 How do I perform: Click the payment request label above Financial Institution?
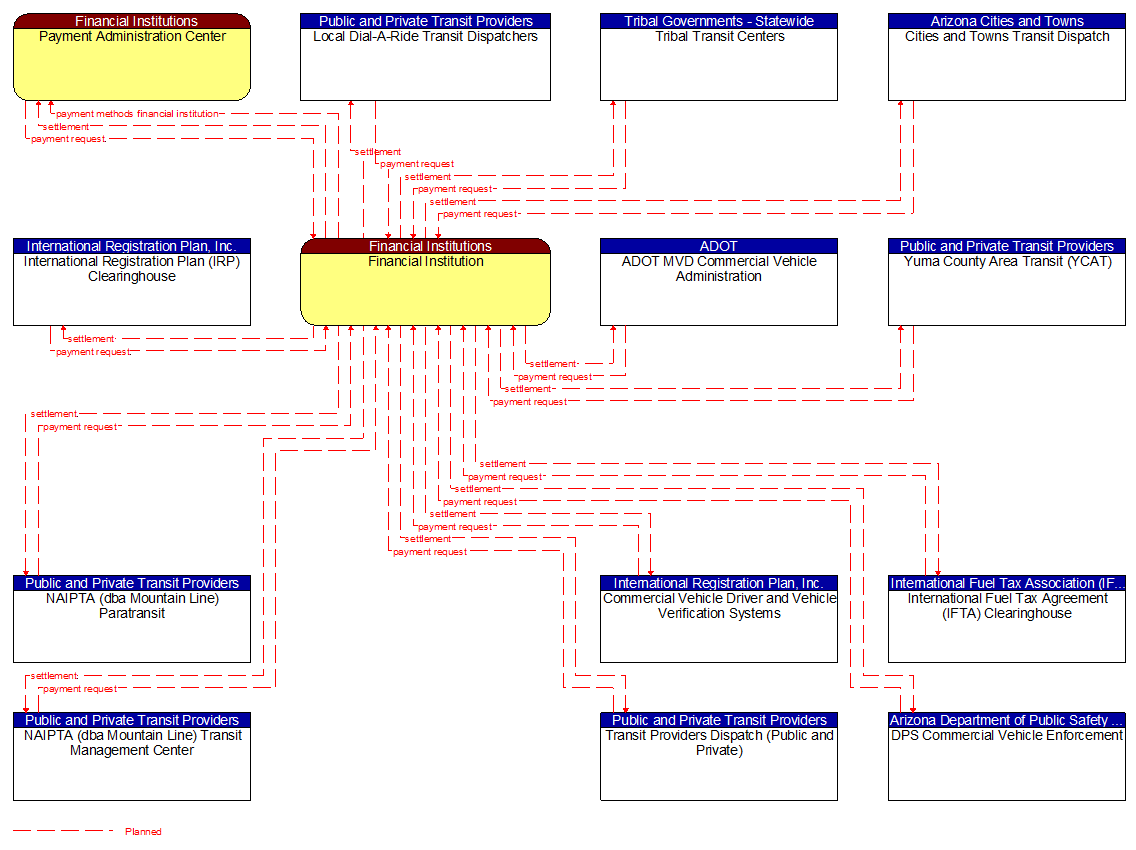pyautogui.click(x=414, y=163)
